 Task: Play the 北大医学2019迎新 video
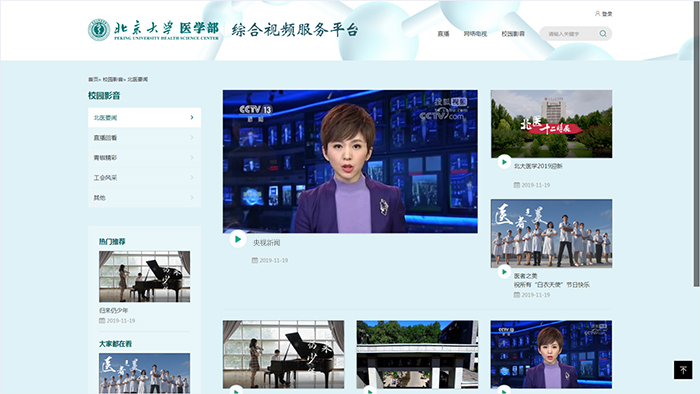pos(504,162)
